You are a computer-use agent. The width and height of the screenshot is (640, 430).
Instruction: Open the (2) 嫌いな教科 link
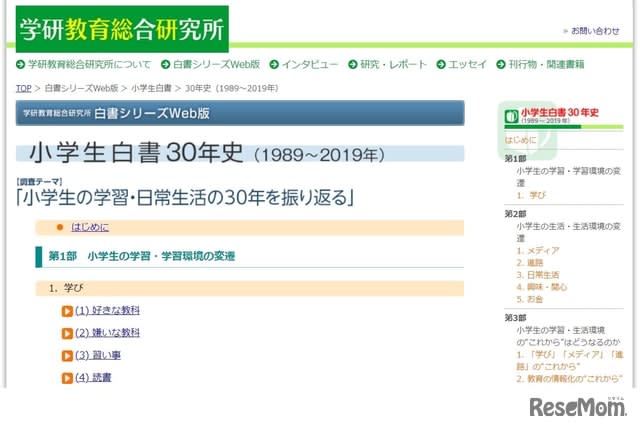[107, 333]
